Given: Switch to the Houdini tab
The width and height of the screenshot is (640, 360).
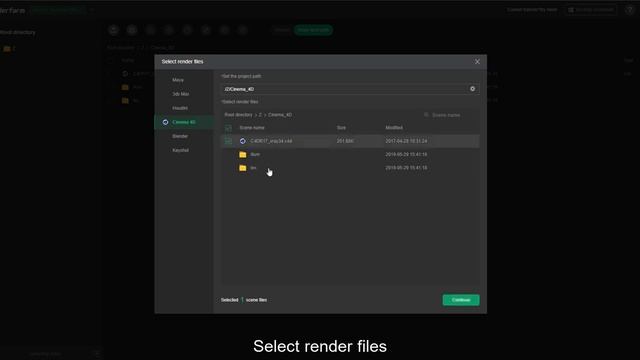Looking at the screenshot, I should coord(180,108).
